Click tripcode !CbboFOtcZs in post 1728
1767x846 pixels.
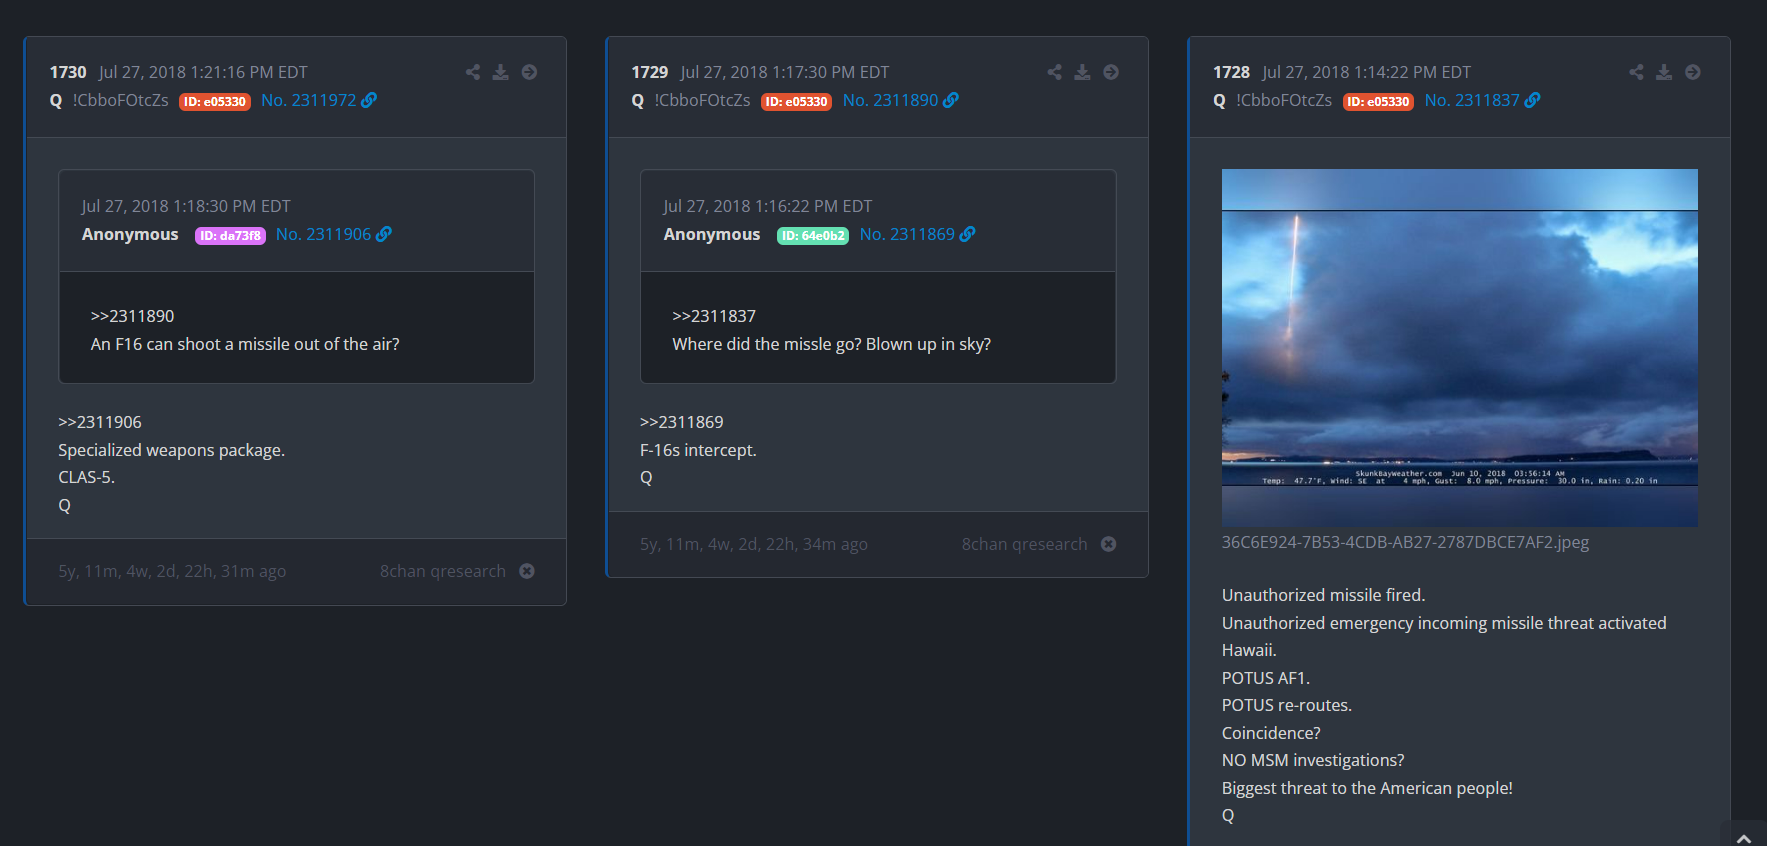pos(1284,100)
